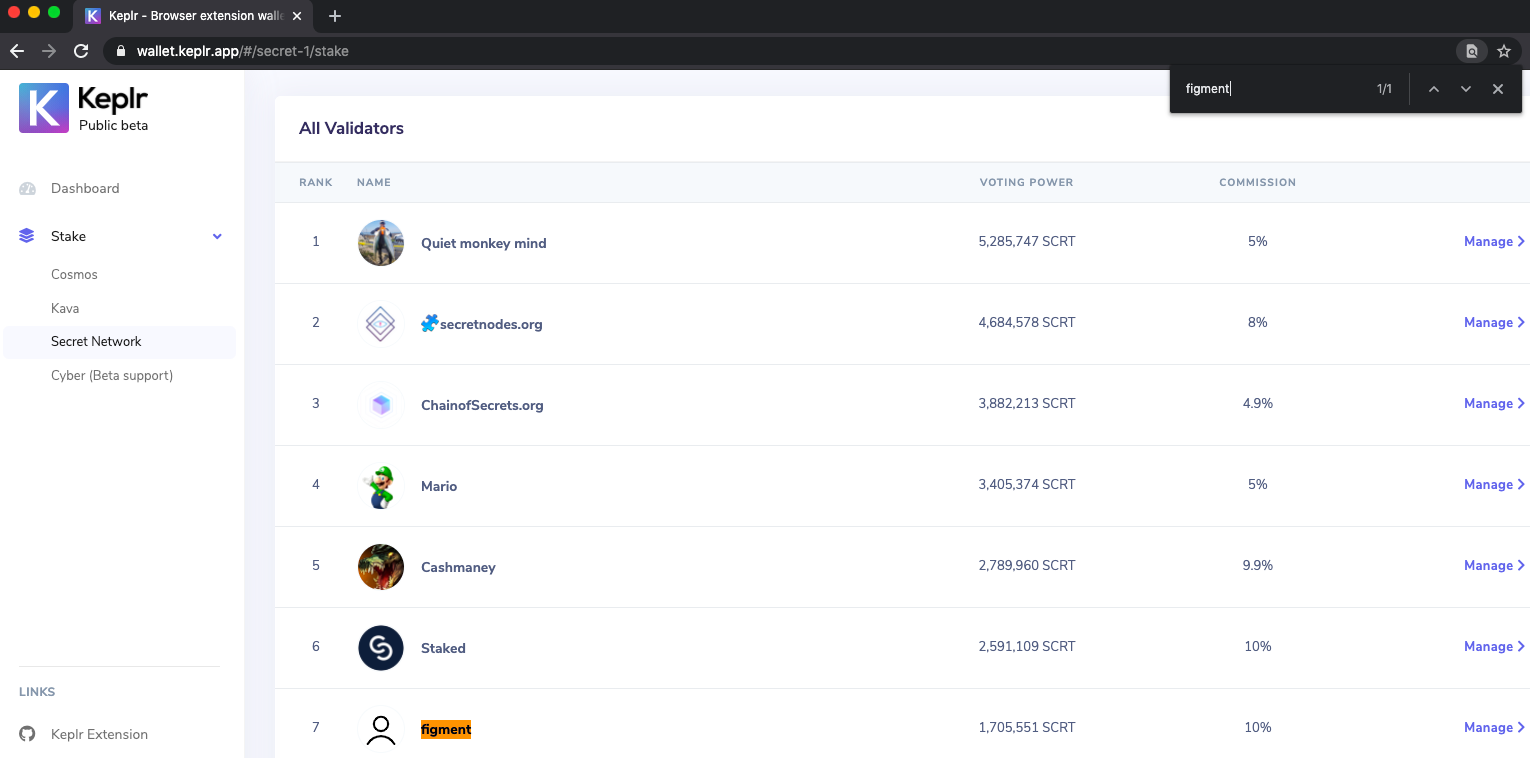
Task: Click 9.9% commission value
Action: click(x=1257, y=565)
